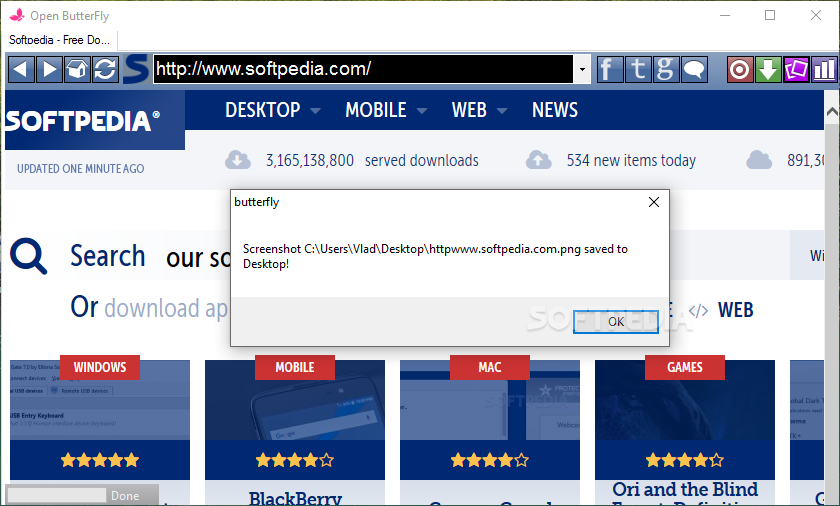Click OK in the butterfly dialog
Viewport: 840px width, 506px height.
click(x=616, y=321)
